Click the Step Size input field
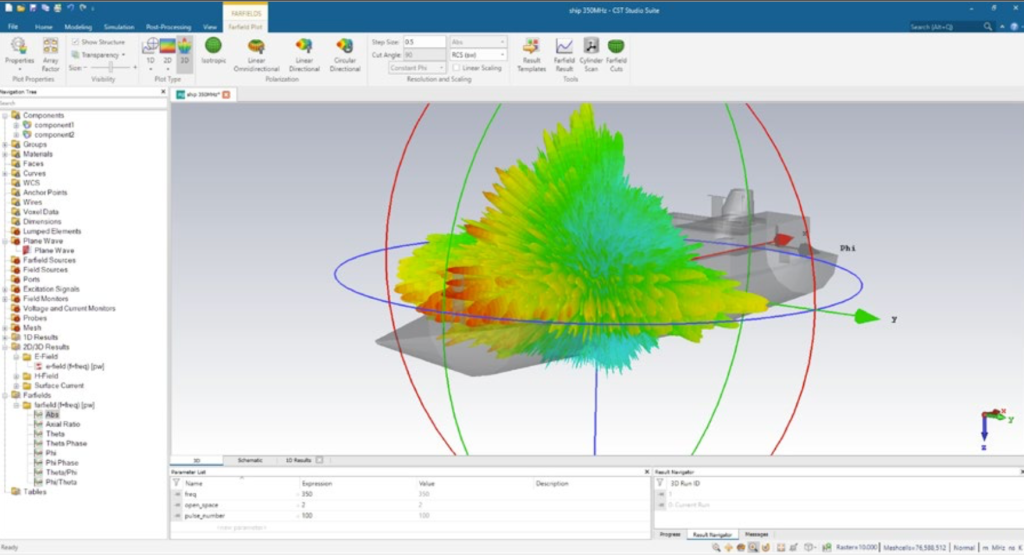1024x555 pixels. tap(424, 42)
